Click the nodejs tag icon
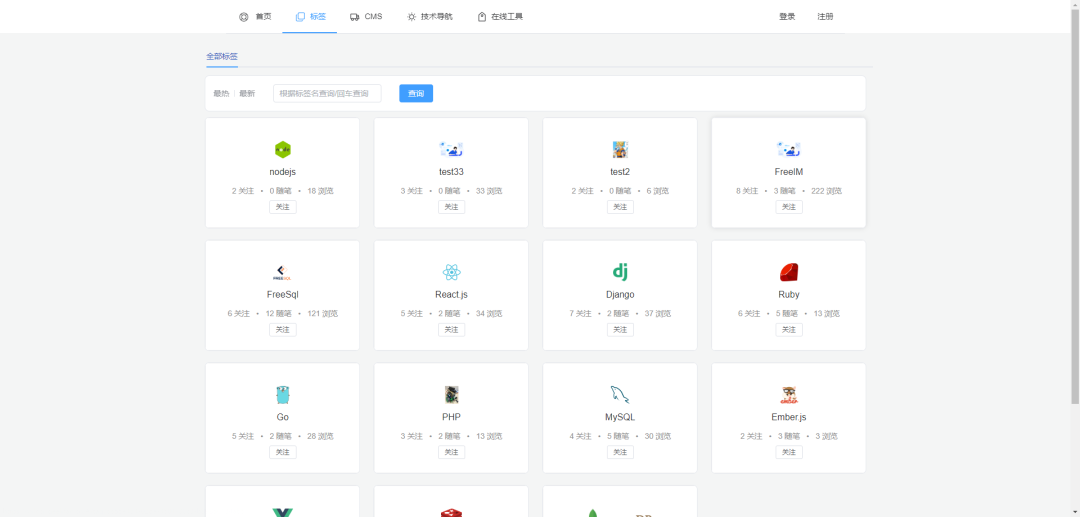This screenshot has width=1080, height=517. (282, 150)
